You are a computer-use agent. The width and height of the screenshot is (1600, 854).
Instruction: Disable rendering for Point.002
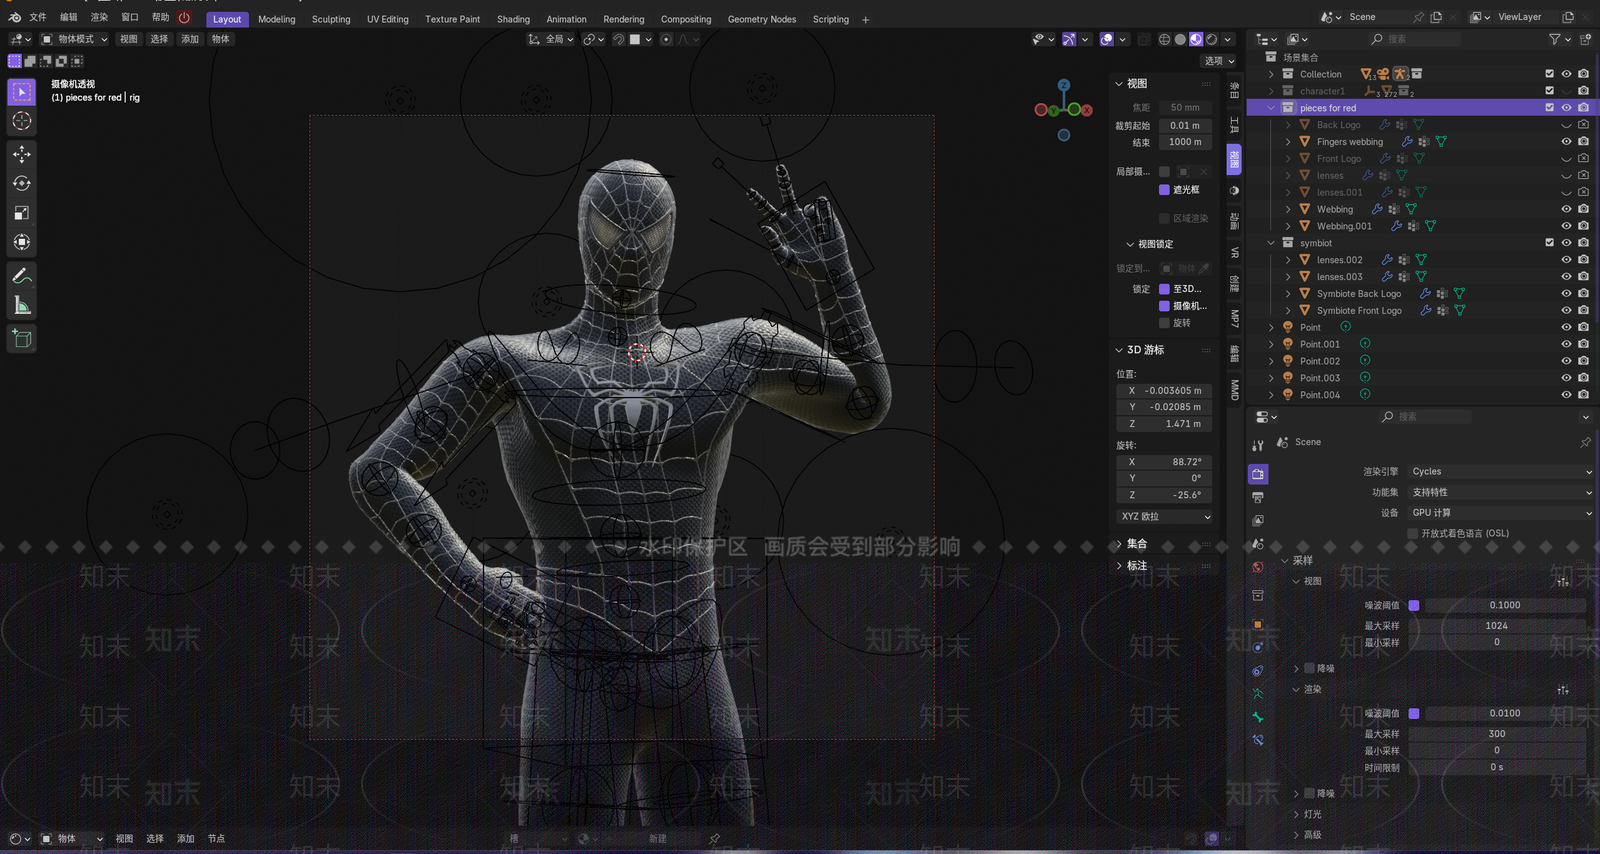tap(1583, 361)
